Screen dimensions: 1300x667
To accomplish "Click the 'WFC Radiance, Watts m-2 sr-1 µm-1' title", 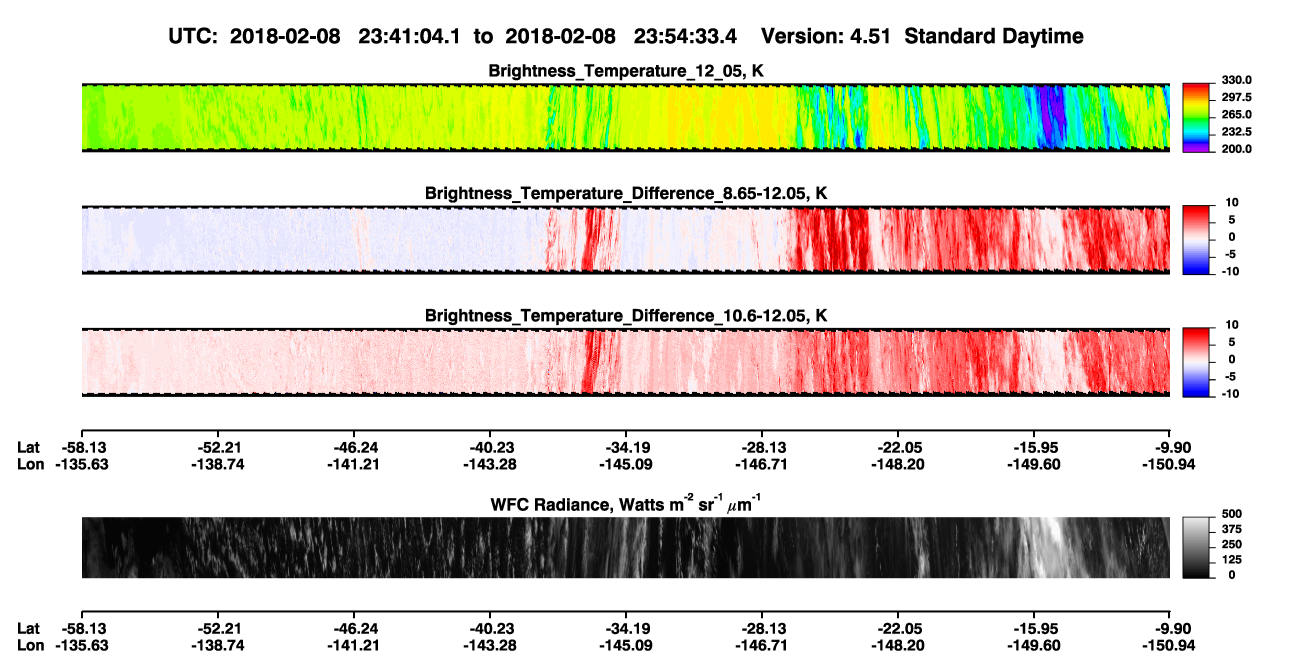I will pyautogui.click(x=626, y=503).
